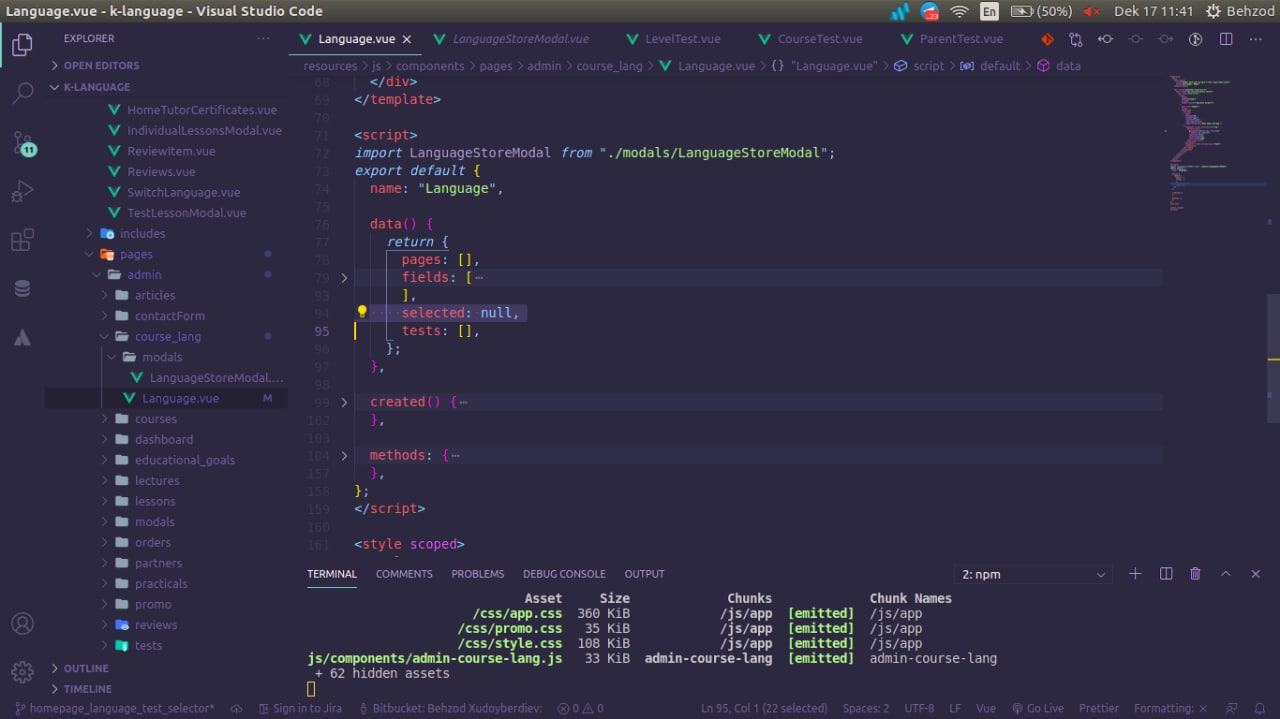The width and height of the screenshot is (1280, 719).
Task: Click homepage_language_test_selector branch name
Action: (x=114, y=708)
